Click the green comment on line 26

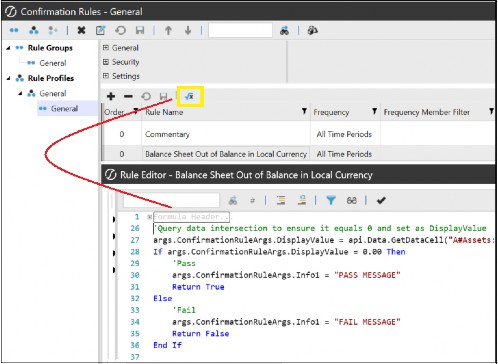pyautogui.click(x=320, y=228)
